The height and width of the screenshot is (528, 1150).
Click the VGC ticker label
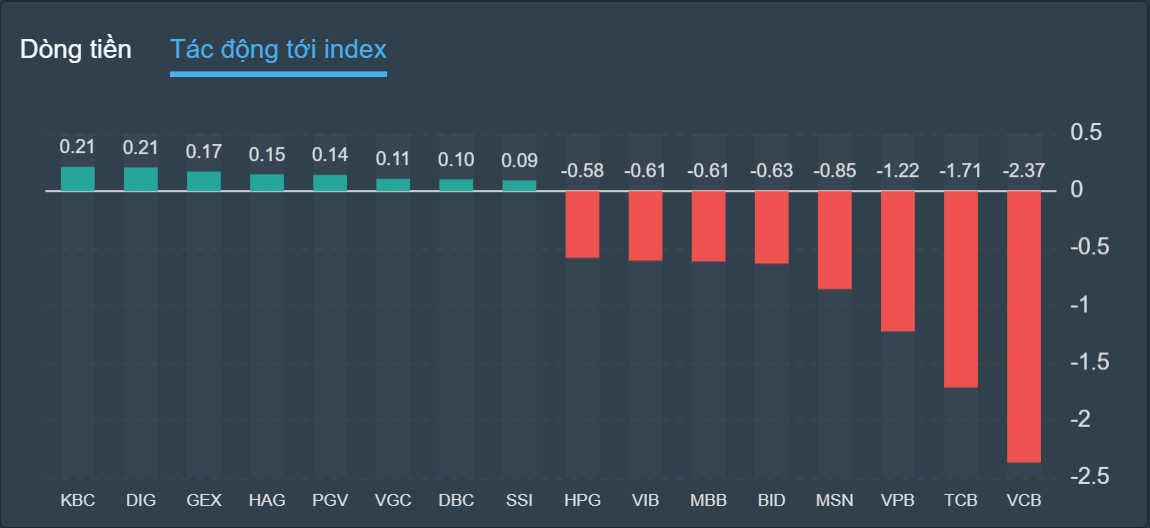[x=393, y=498]
